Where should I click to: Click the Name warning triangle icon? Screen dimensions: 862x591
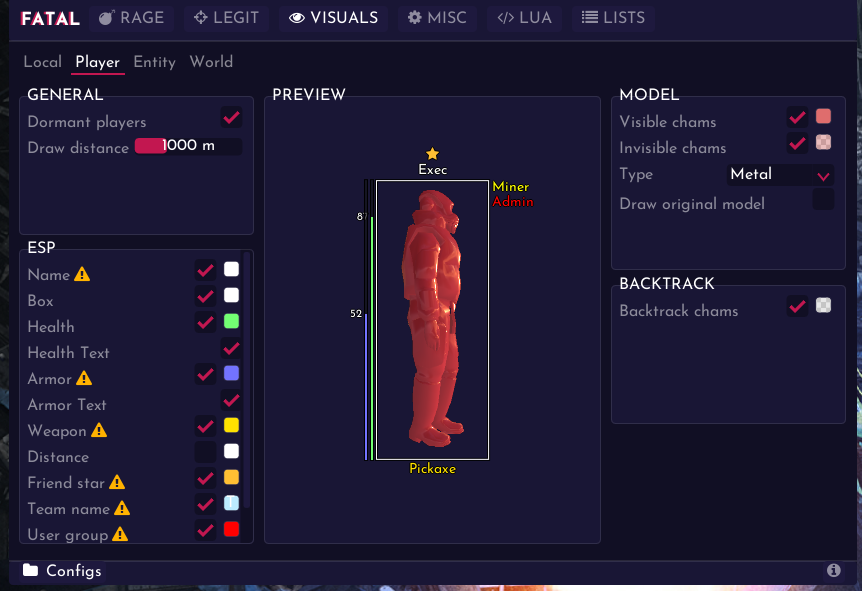coord(82,274)
